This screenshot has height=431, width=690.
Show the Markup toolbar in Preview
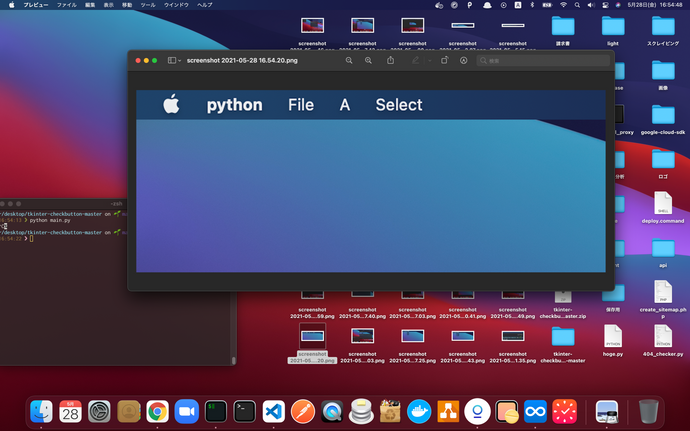pos(463,61)
